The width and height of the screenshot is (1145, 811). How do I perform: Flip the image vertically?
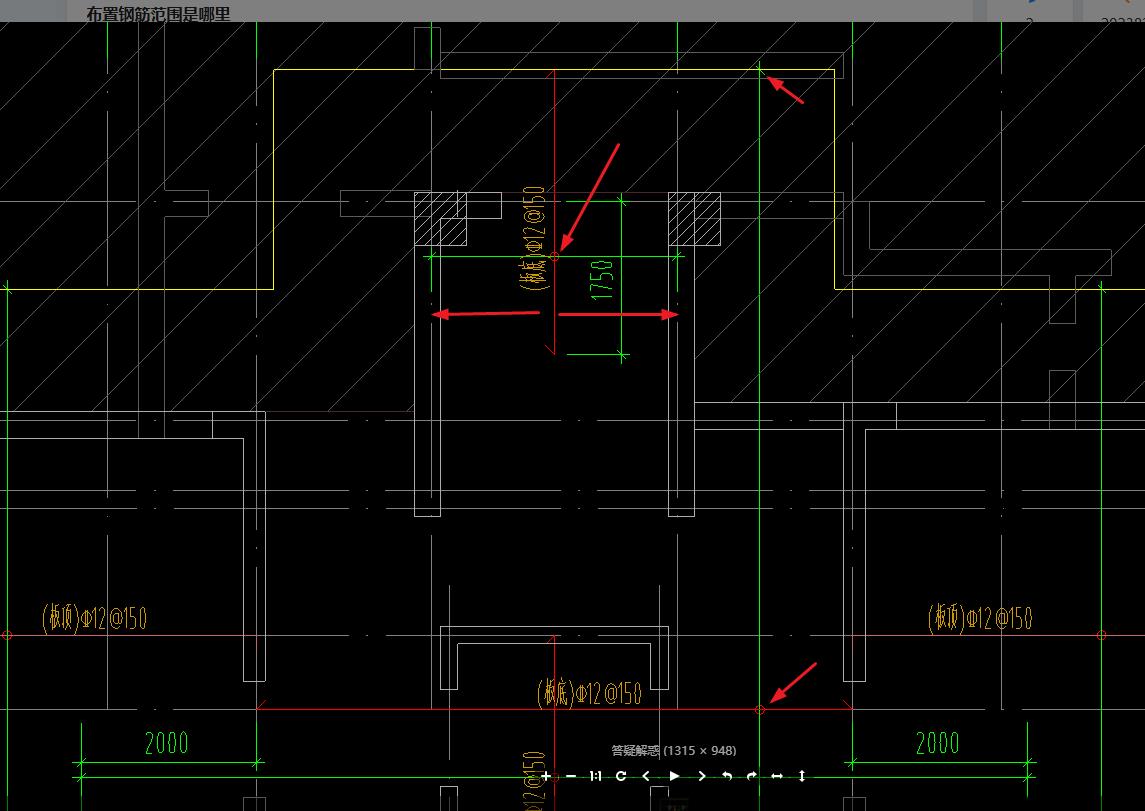tap(802, 776)
